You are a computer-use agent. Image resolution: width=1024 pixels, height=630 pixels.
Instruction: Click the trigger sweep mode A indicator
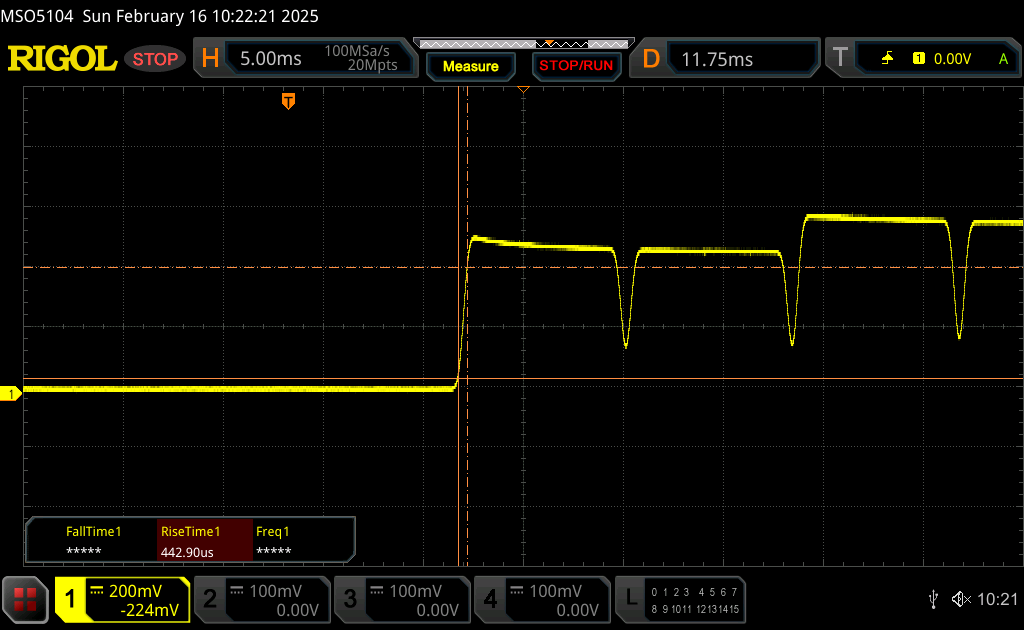pos(1003,59)
